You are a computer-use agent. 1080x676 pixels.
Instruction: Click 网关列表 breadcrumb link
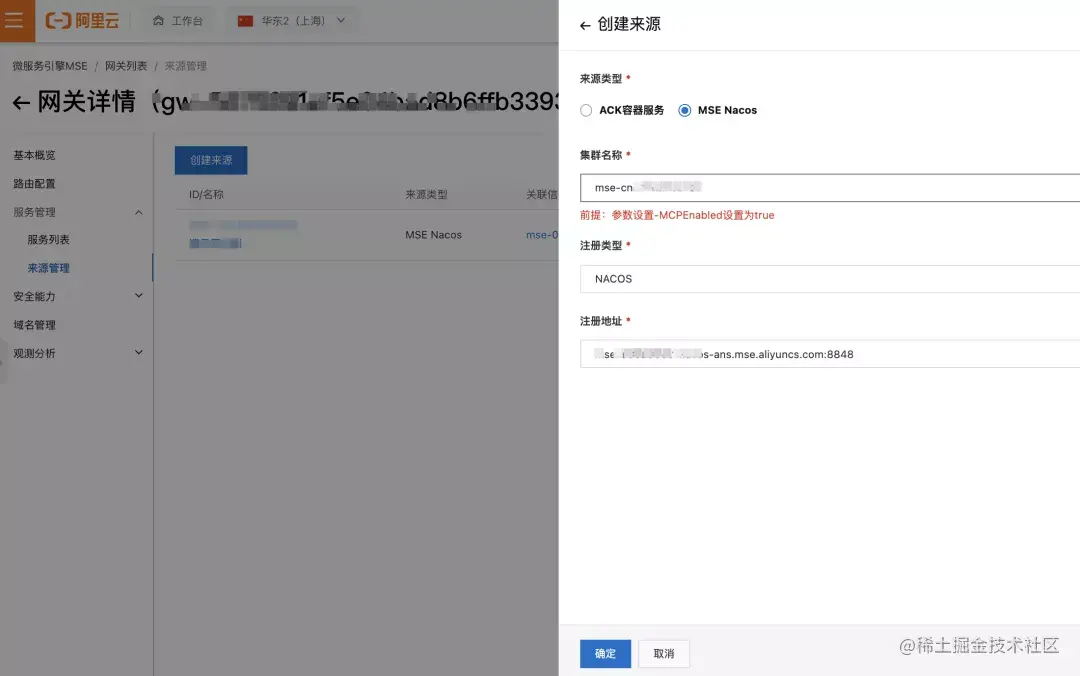126,66
